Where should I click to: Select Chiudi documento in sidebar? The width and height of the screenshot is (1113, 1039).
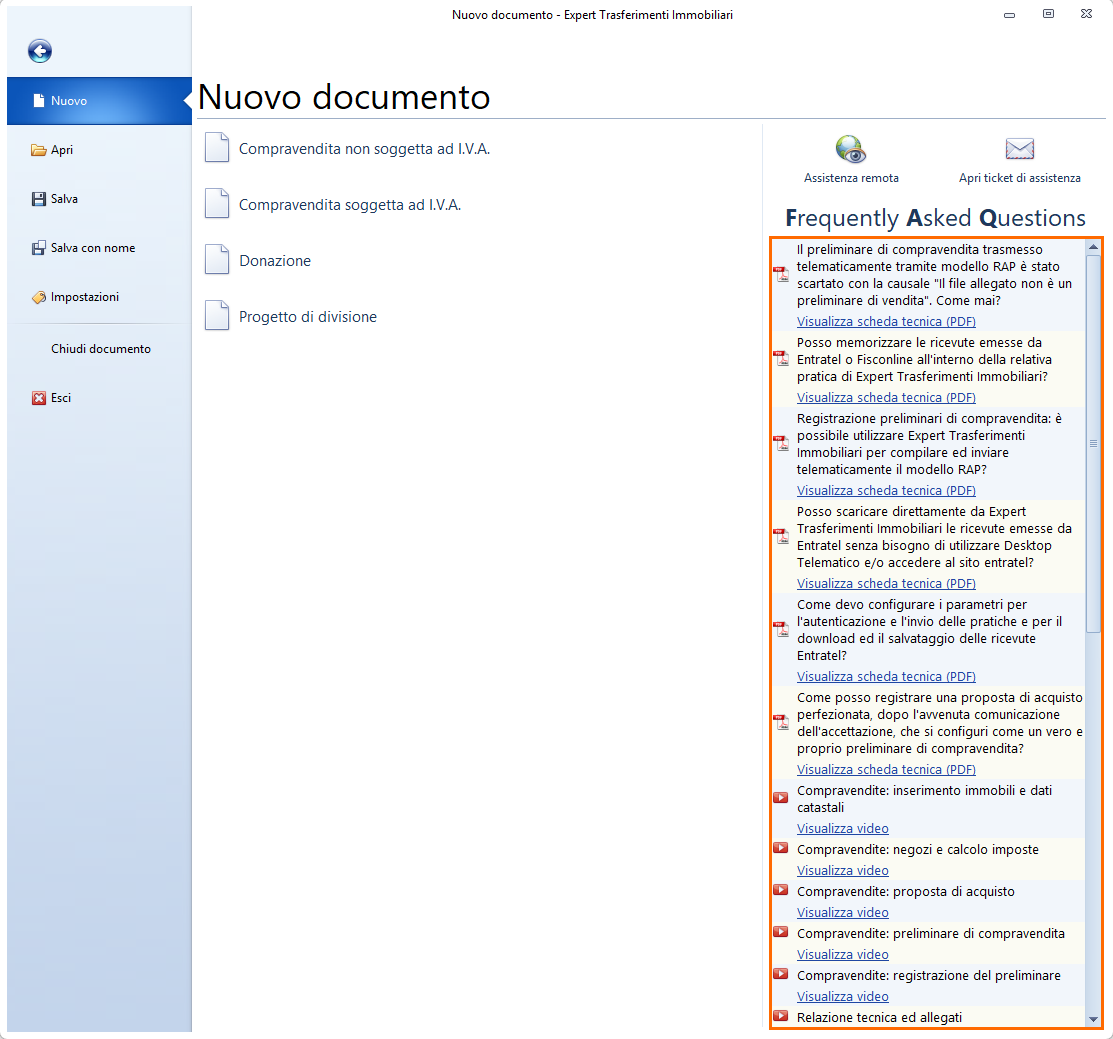101,349
